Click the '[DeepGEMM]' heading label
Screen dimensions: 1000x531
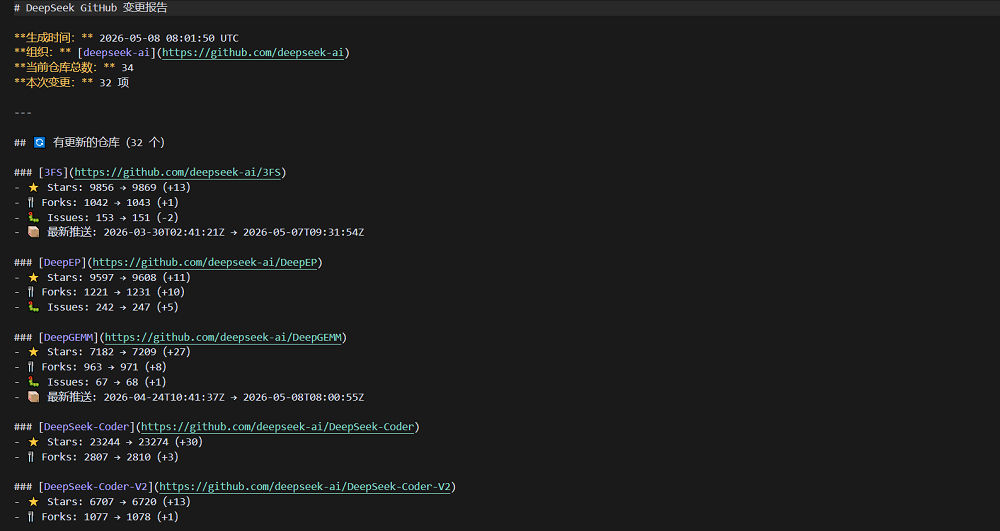tap(69, 337)
